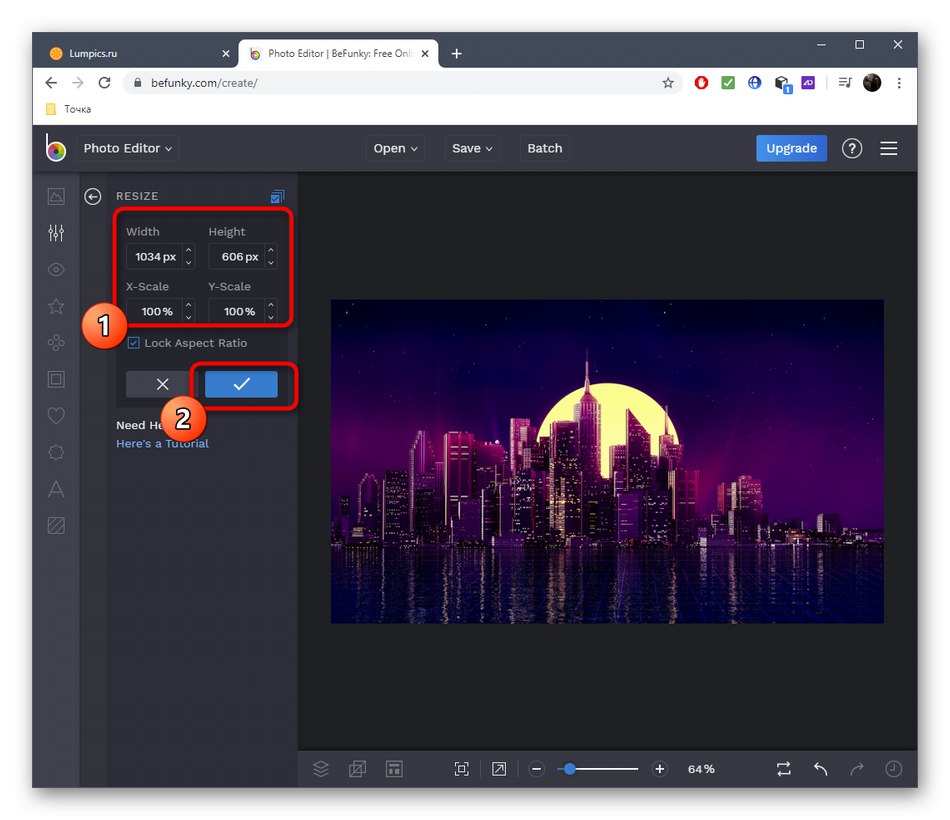
Task: Open the Frames icon in sidebar
Action: (x=56, y=379)
